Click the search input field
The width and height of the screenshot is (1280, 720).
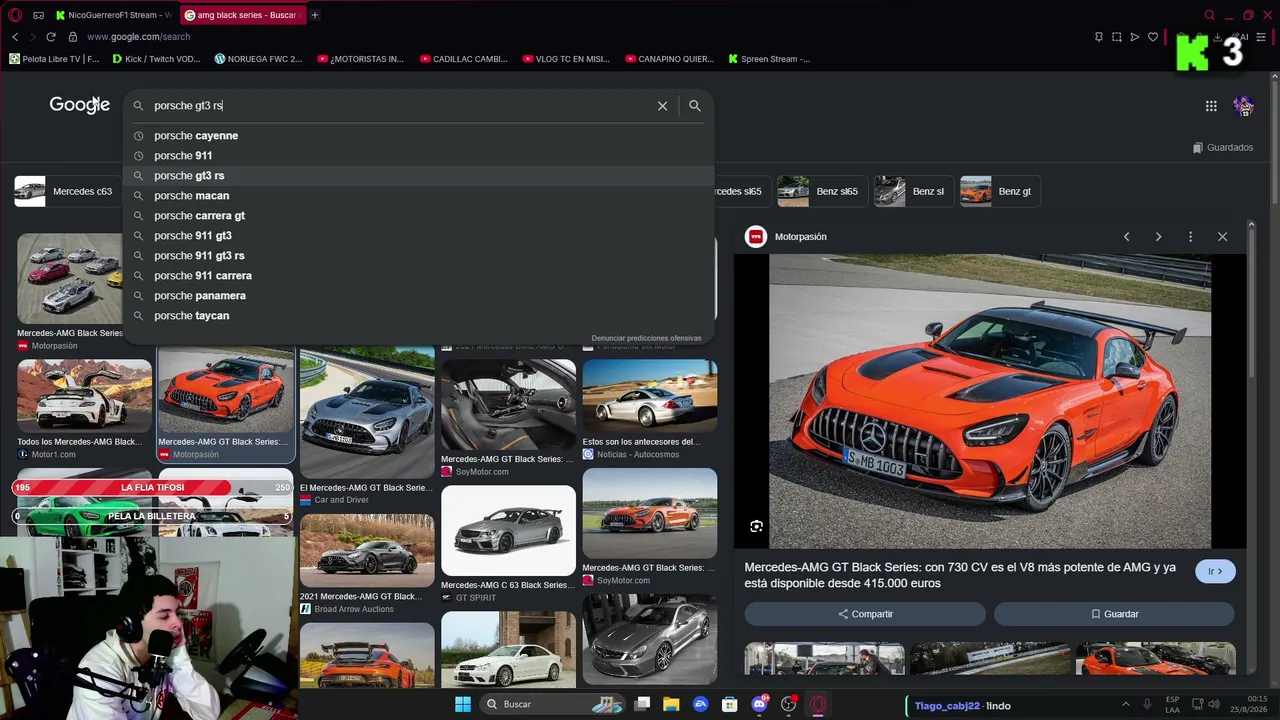click(400, 106)
